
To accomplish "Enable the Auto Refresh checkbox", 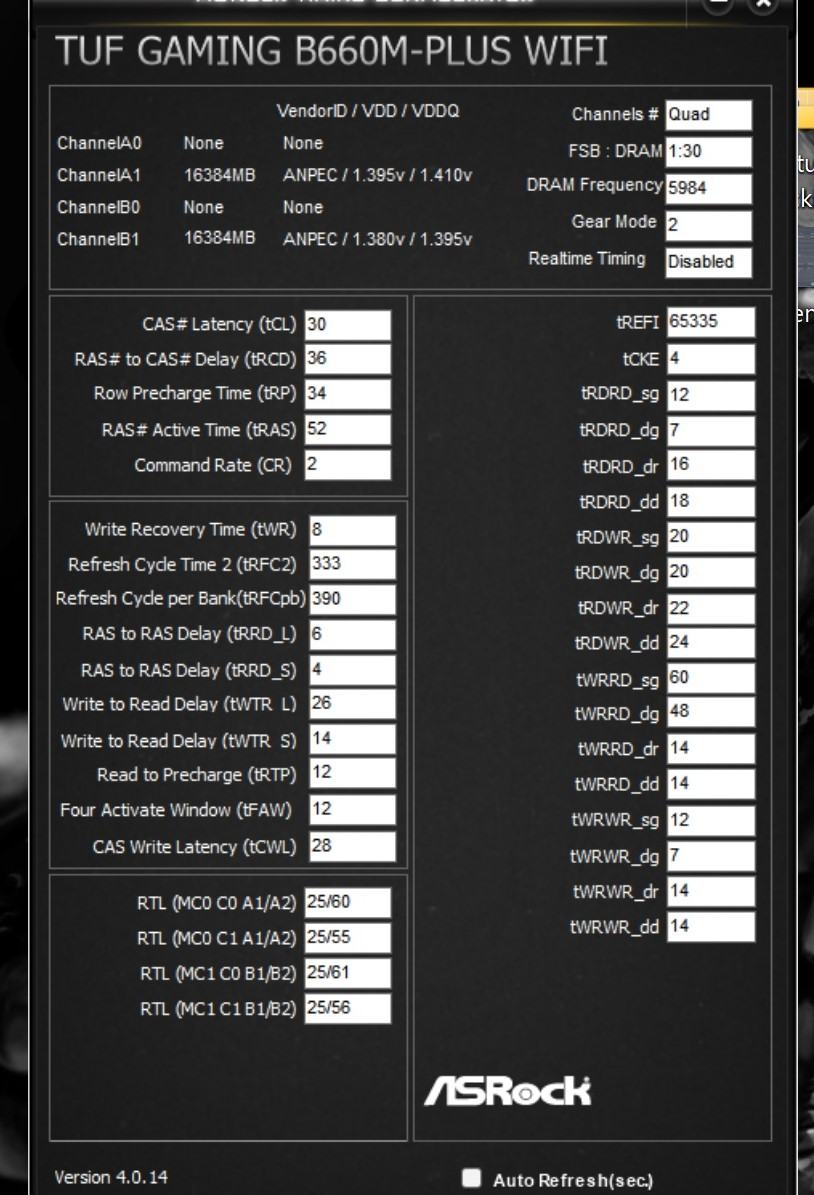I will pyautogui.click(x=472, y=1177).
